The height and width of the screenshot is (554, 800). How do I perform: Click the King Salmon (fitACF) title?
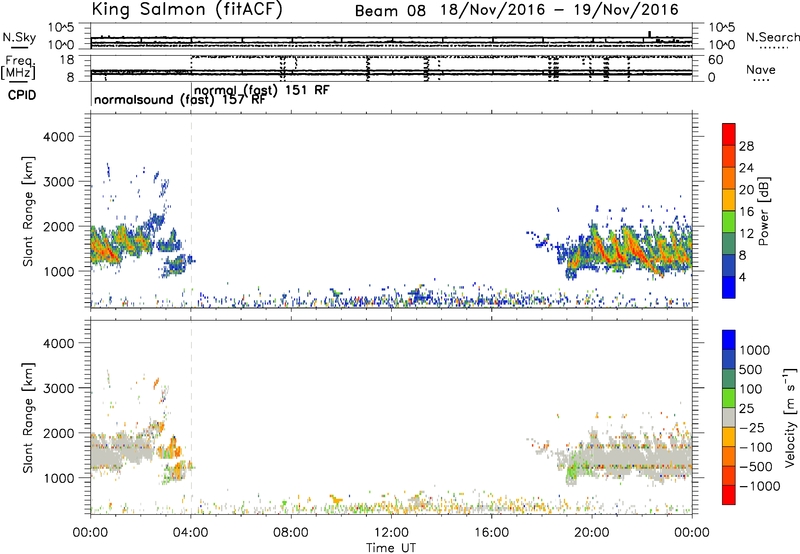[x=187, y=9]
